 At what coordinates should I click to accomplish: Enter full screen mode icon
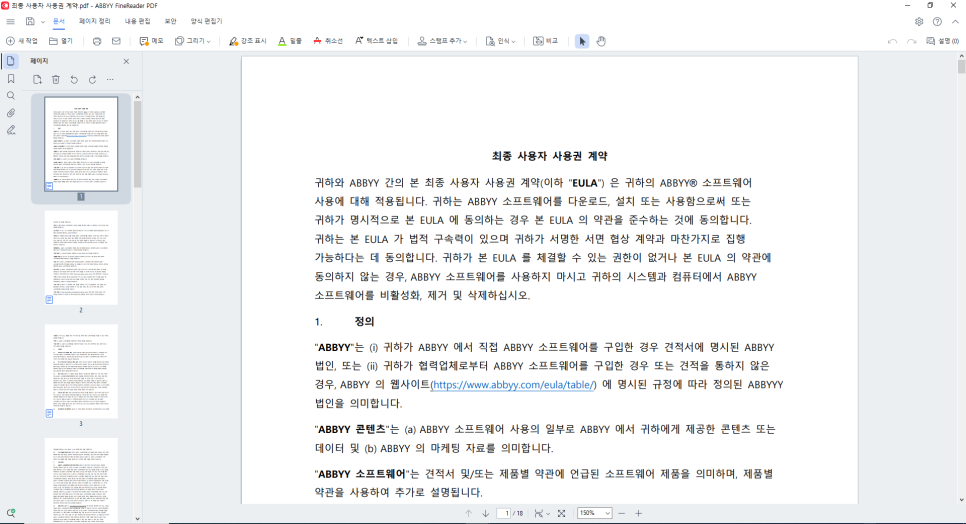(x=561, y=513)
